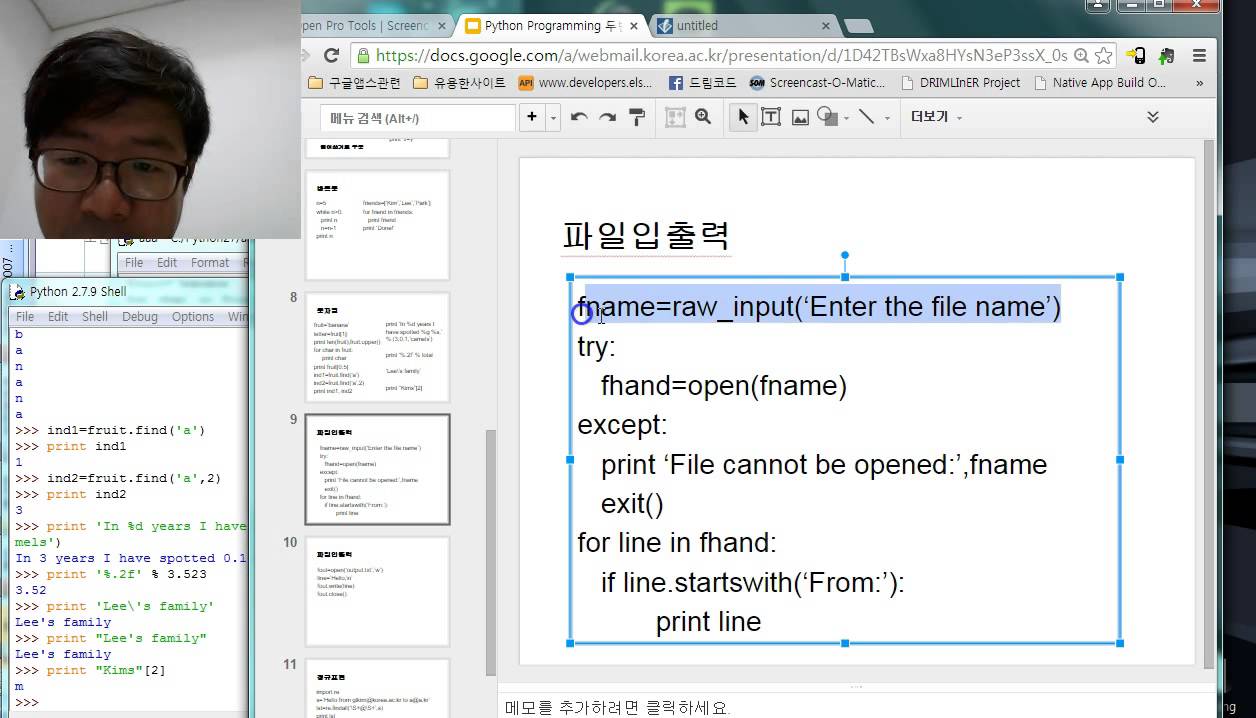Undo the last action in Slides
Image resolution: width=1256 pixels, height=718 pixels.
(579, 117)
